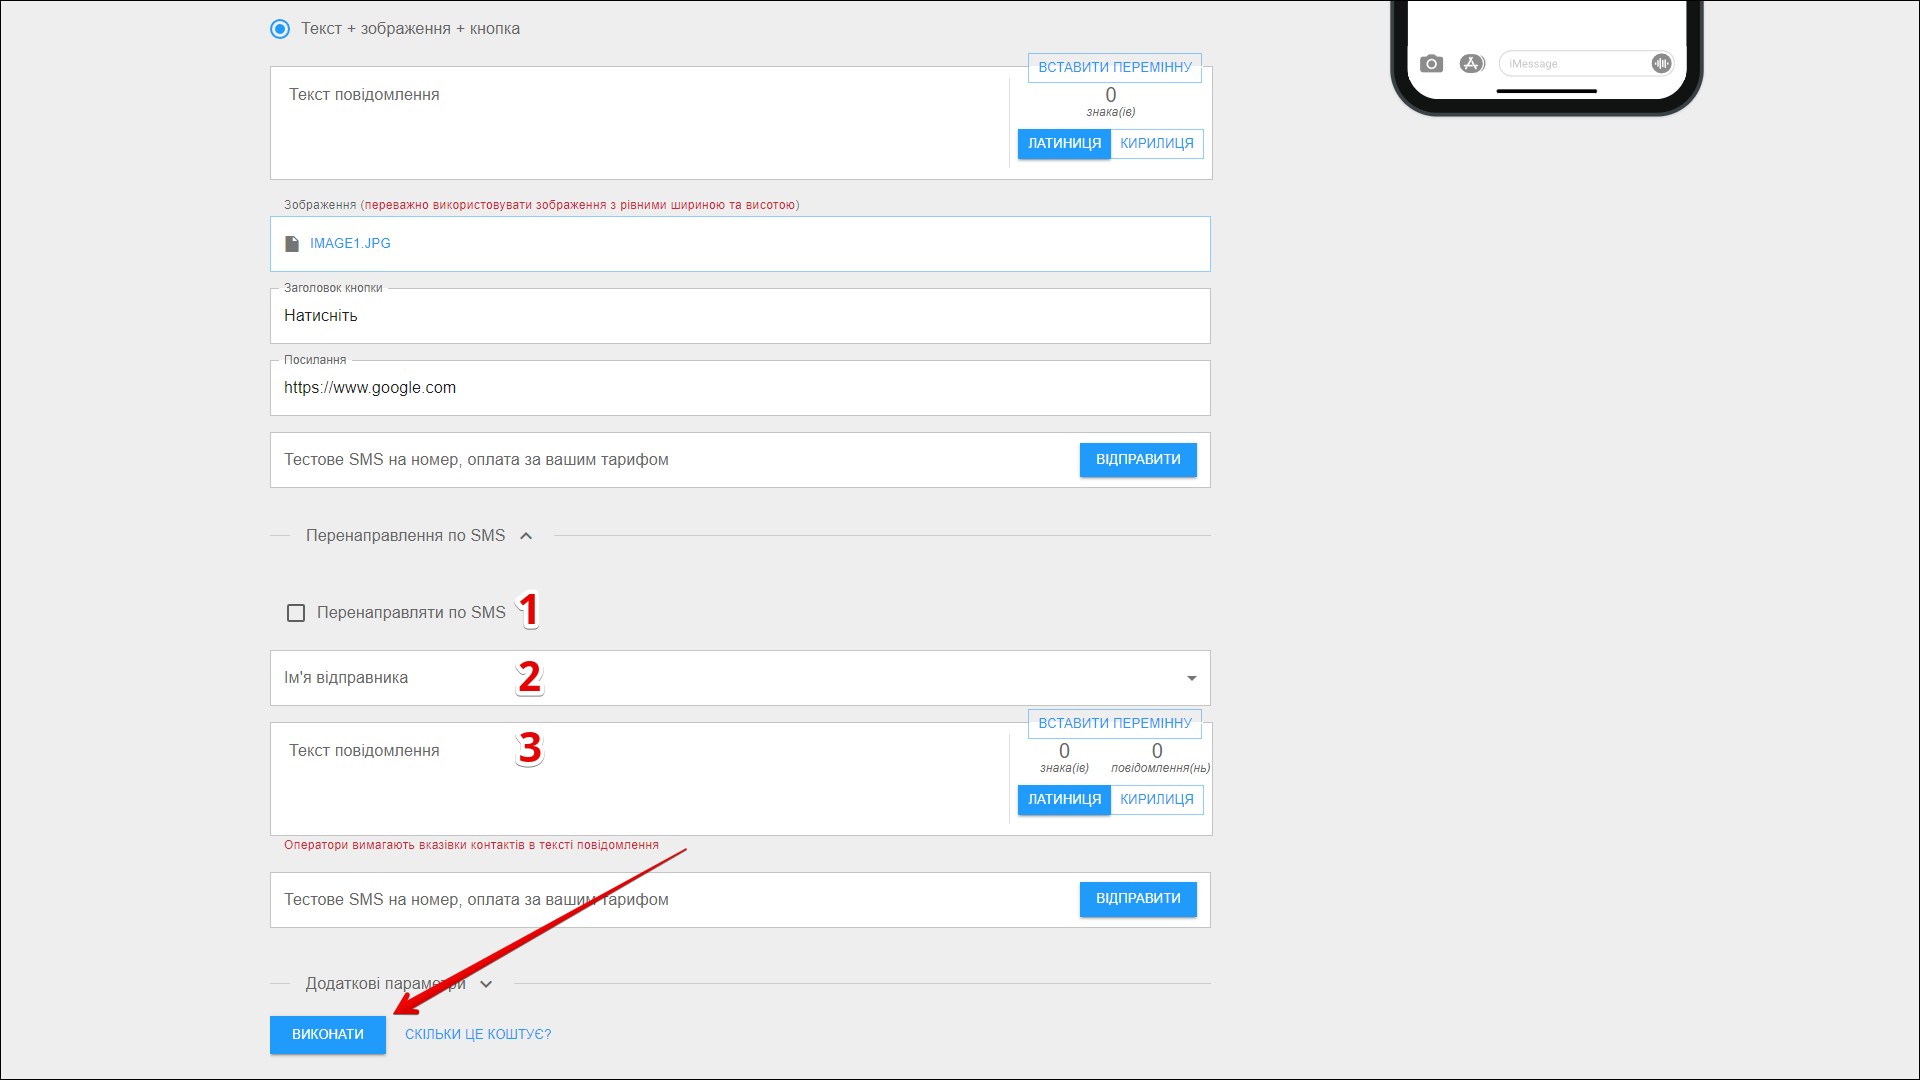1920x1080 pixels.
Task: Click the 'Посилання' URL field
Action: (x=740, y=388)
